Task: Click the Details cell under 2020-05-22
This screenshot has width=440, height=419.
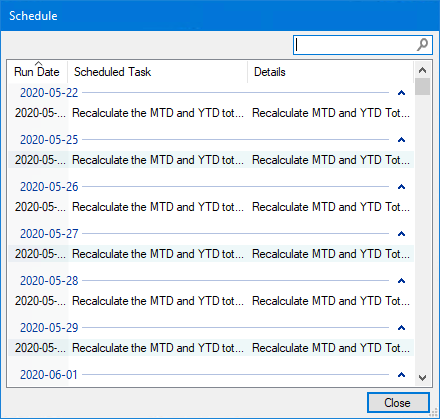Action: [x=331, y=113]
